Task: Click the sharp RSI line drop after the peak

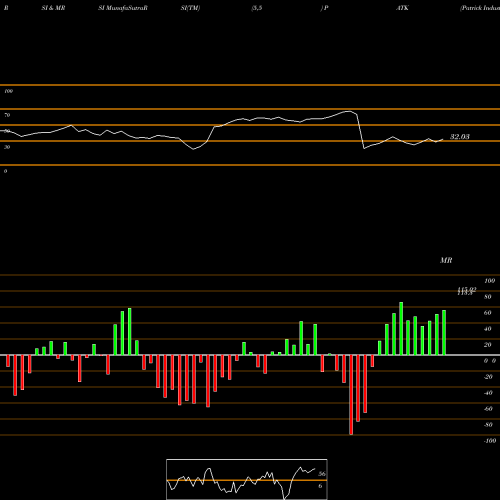Action: coord(361,132)
